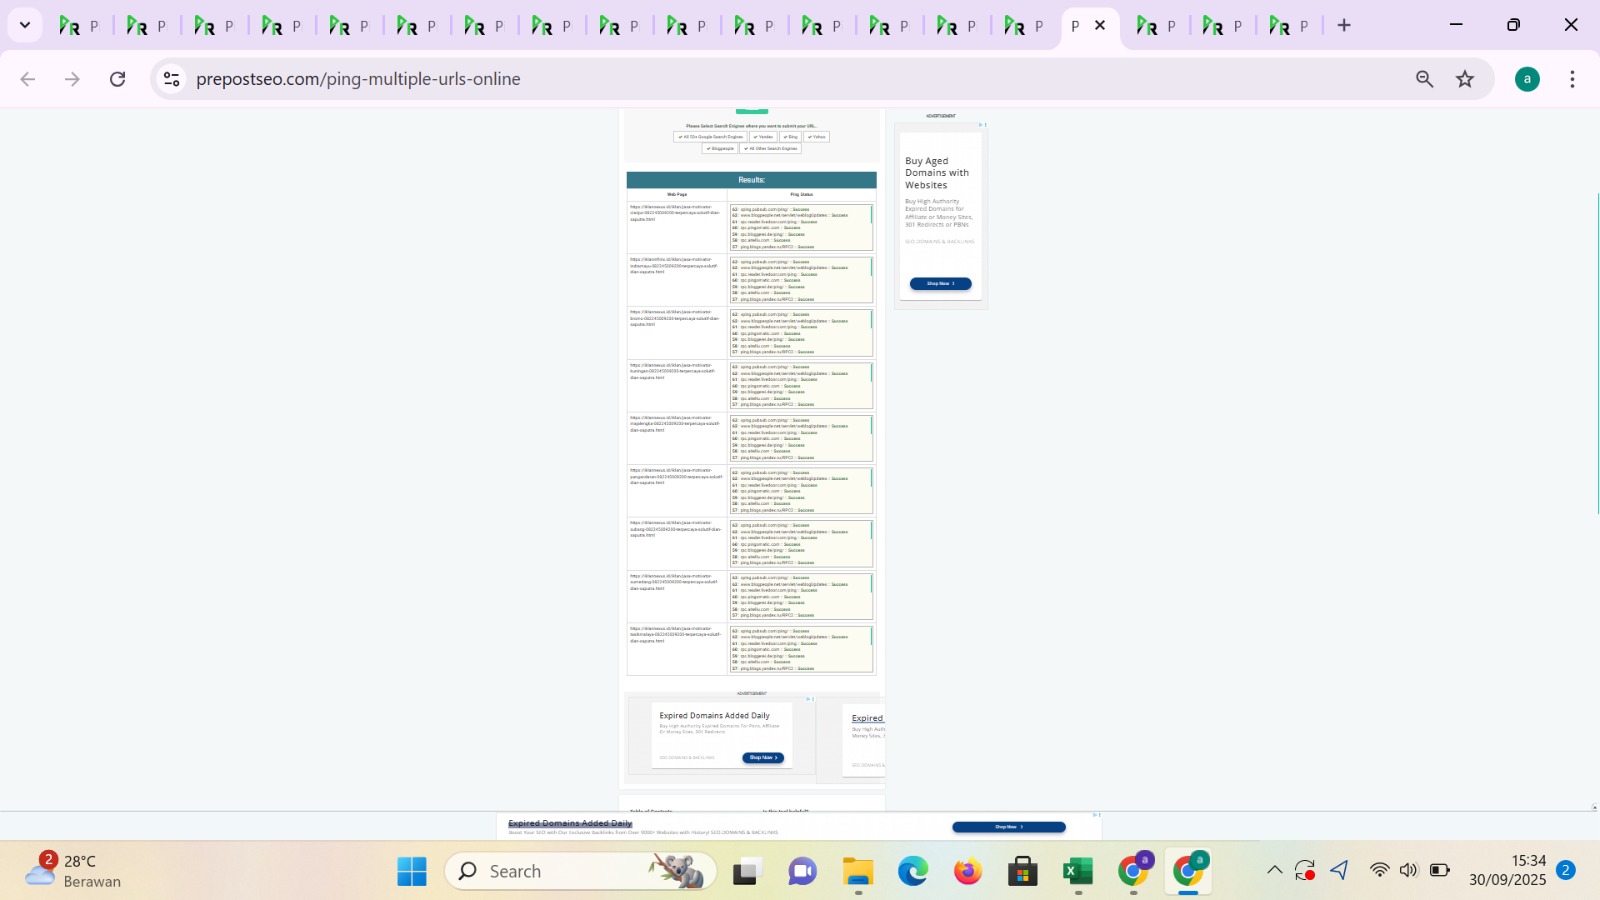This screenshot has height=900, width=1600.
Task: Toggle the Yahoo search engine checkbox
Action: (x=817, y=137)
